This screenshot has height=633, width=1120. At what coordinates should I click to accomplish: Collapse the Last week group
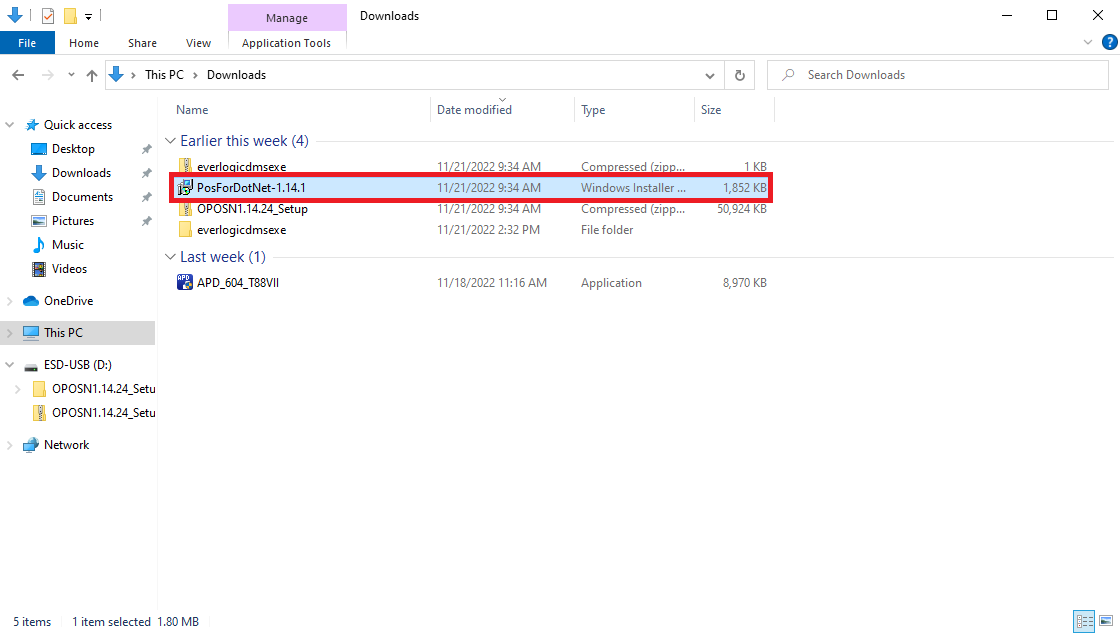click(x=170, y=257)
